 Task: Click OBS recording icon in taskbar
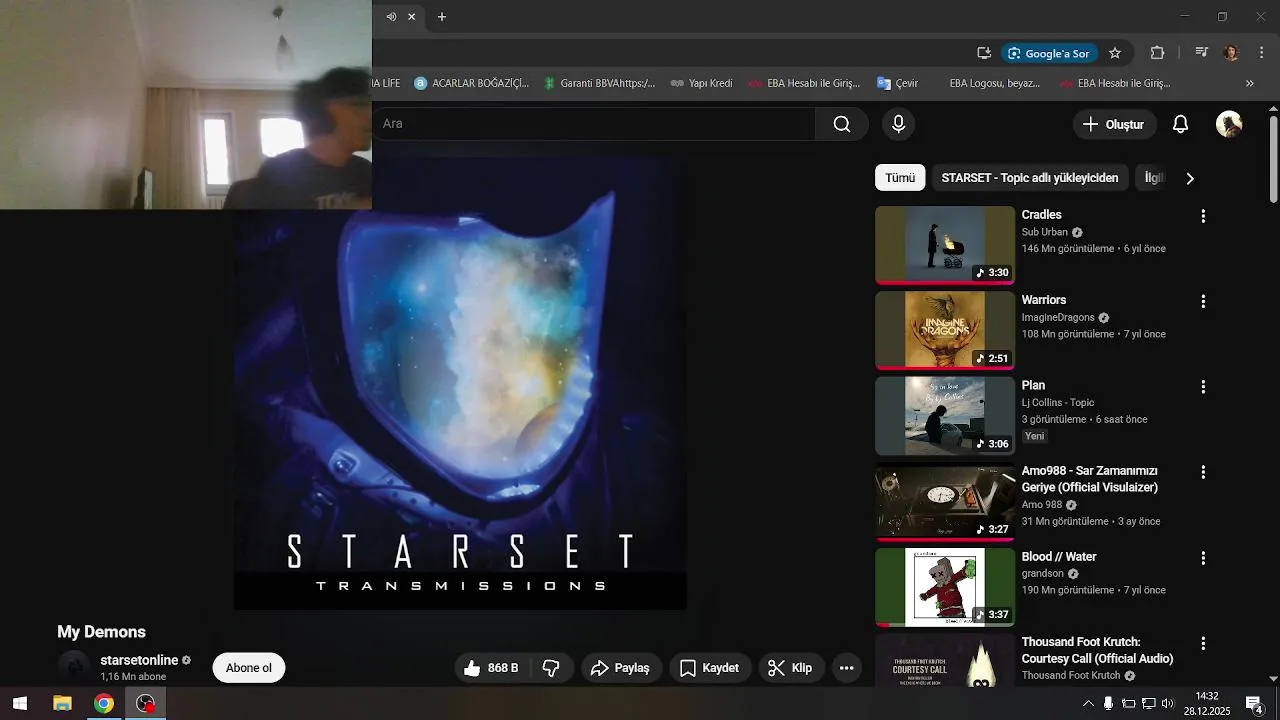[x=146, y=704]
